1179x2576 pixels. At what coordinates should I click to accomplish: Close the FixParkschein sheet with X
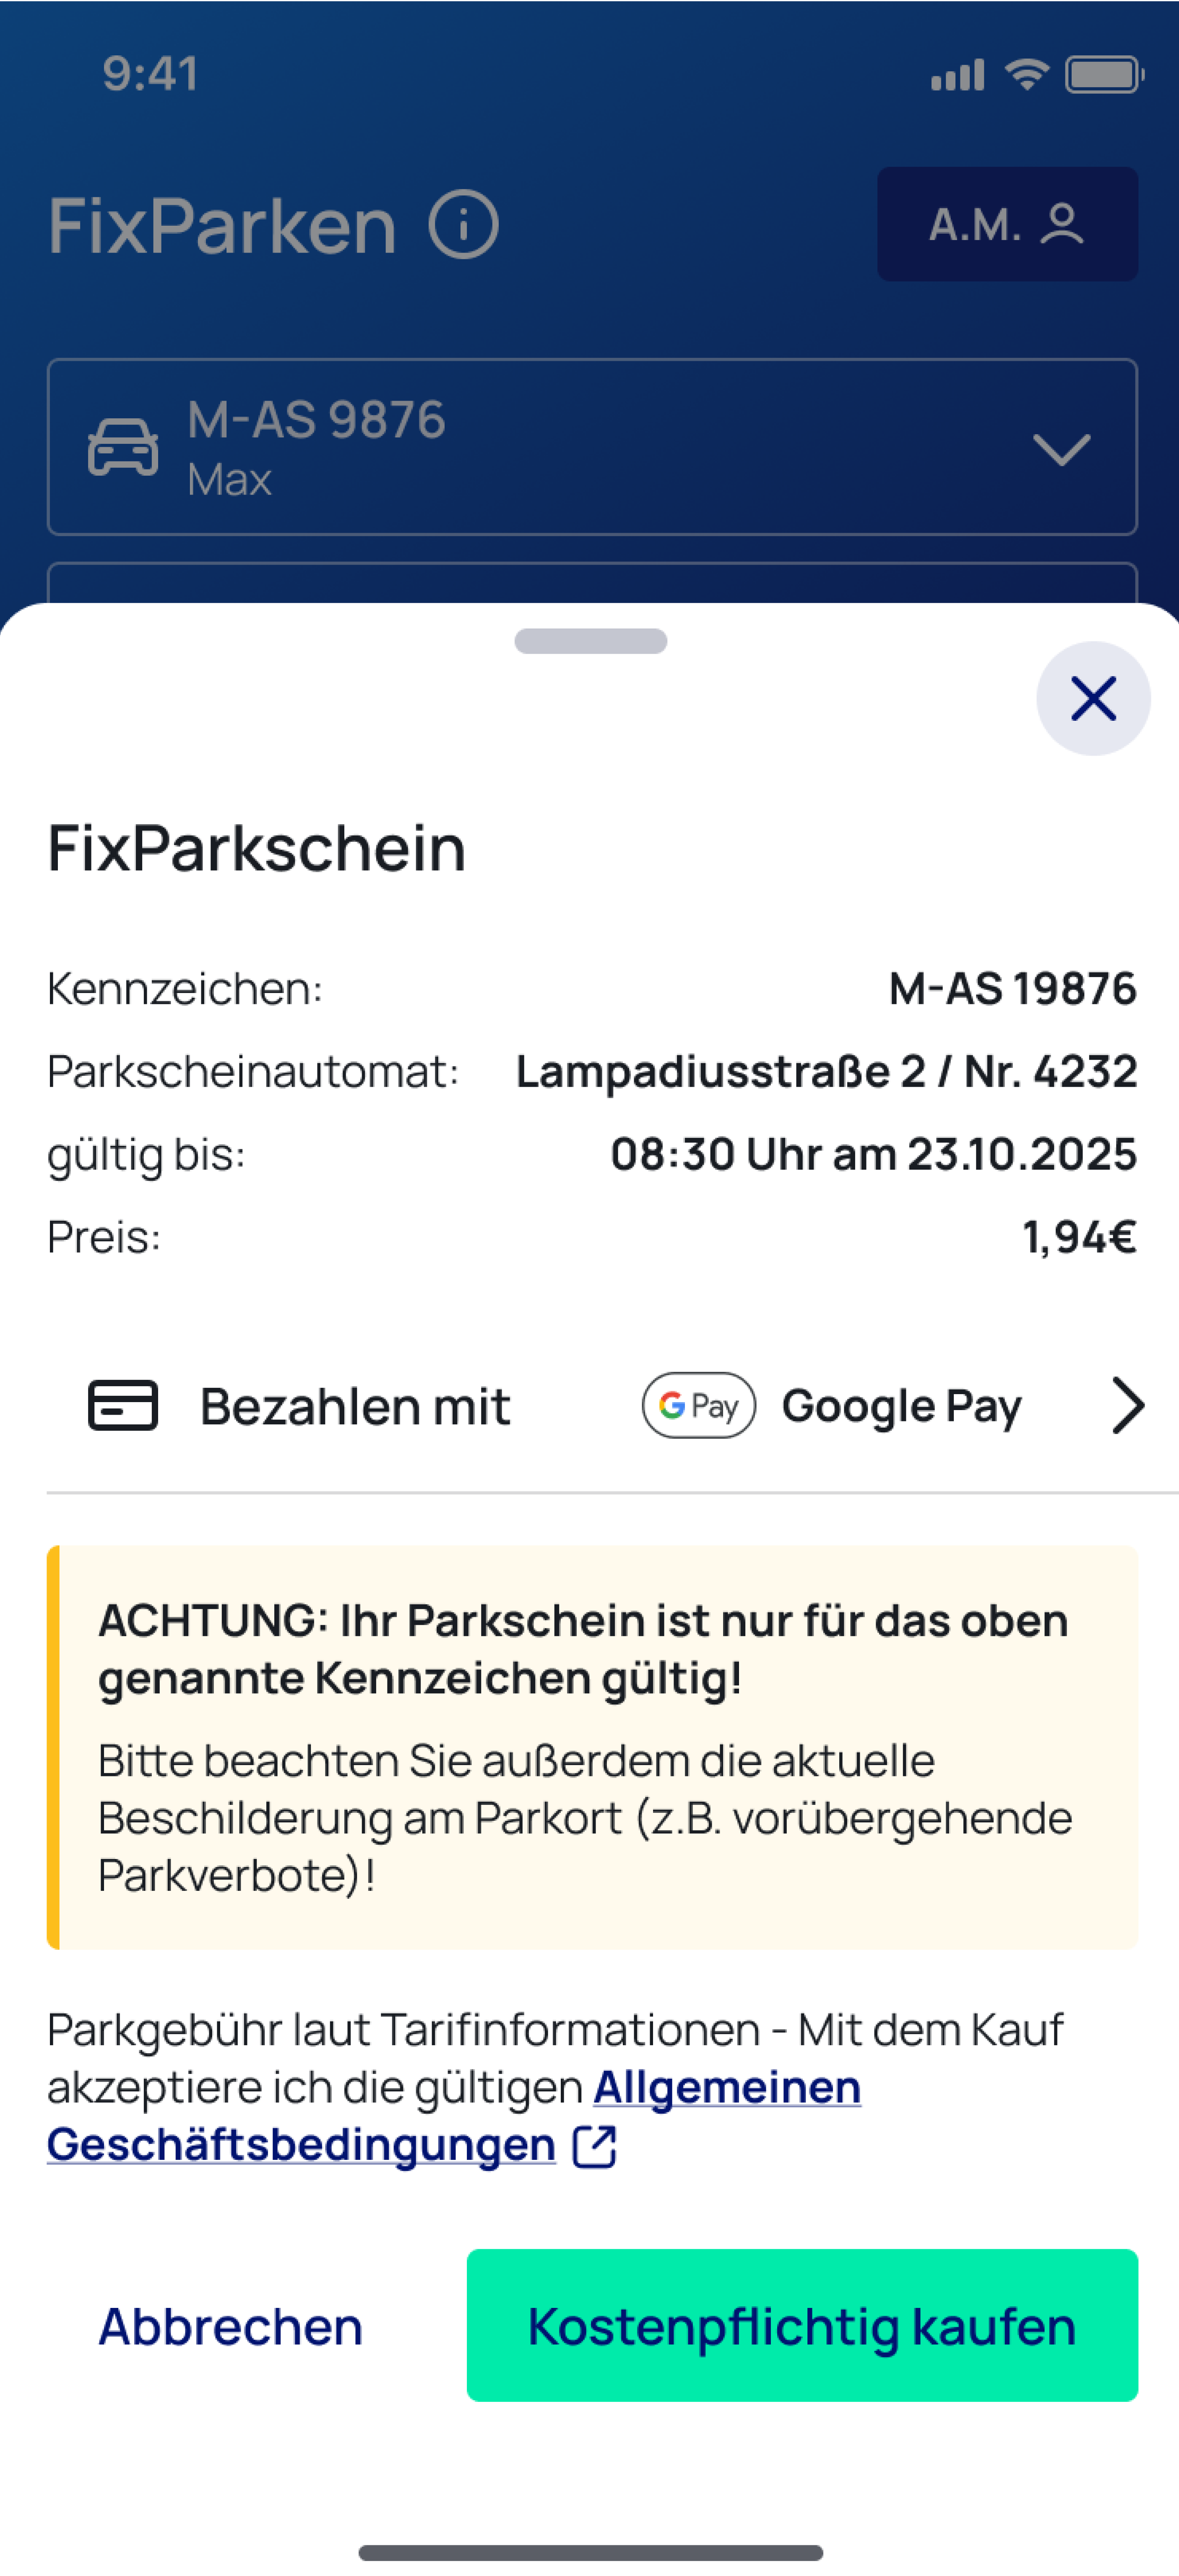point(1092,698)
